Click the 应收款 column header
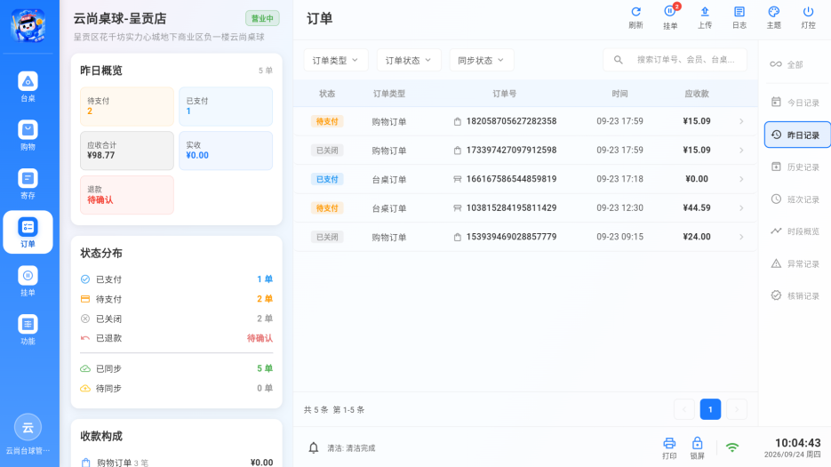831x467 pixels. (x=696, y=94)
